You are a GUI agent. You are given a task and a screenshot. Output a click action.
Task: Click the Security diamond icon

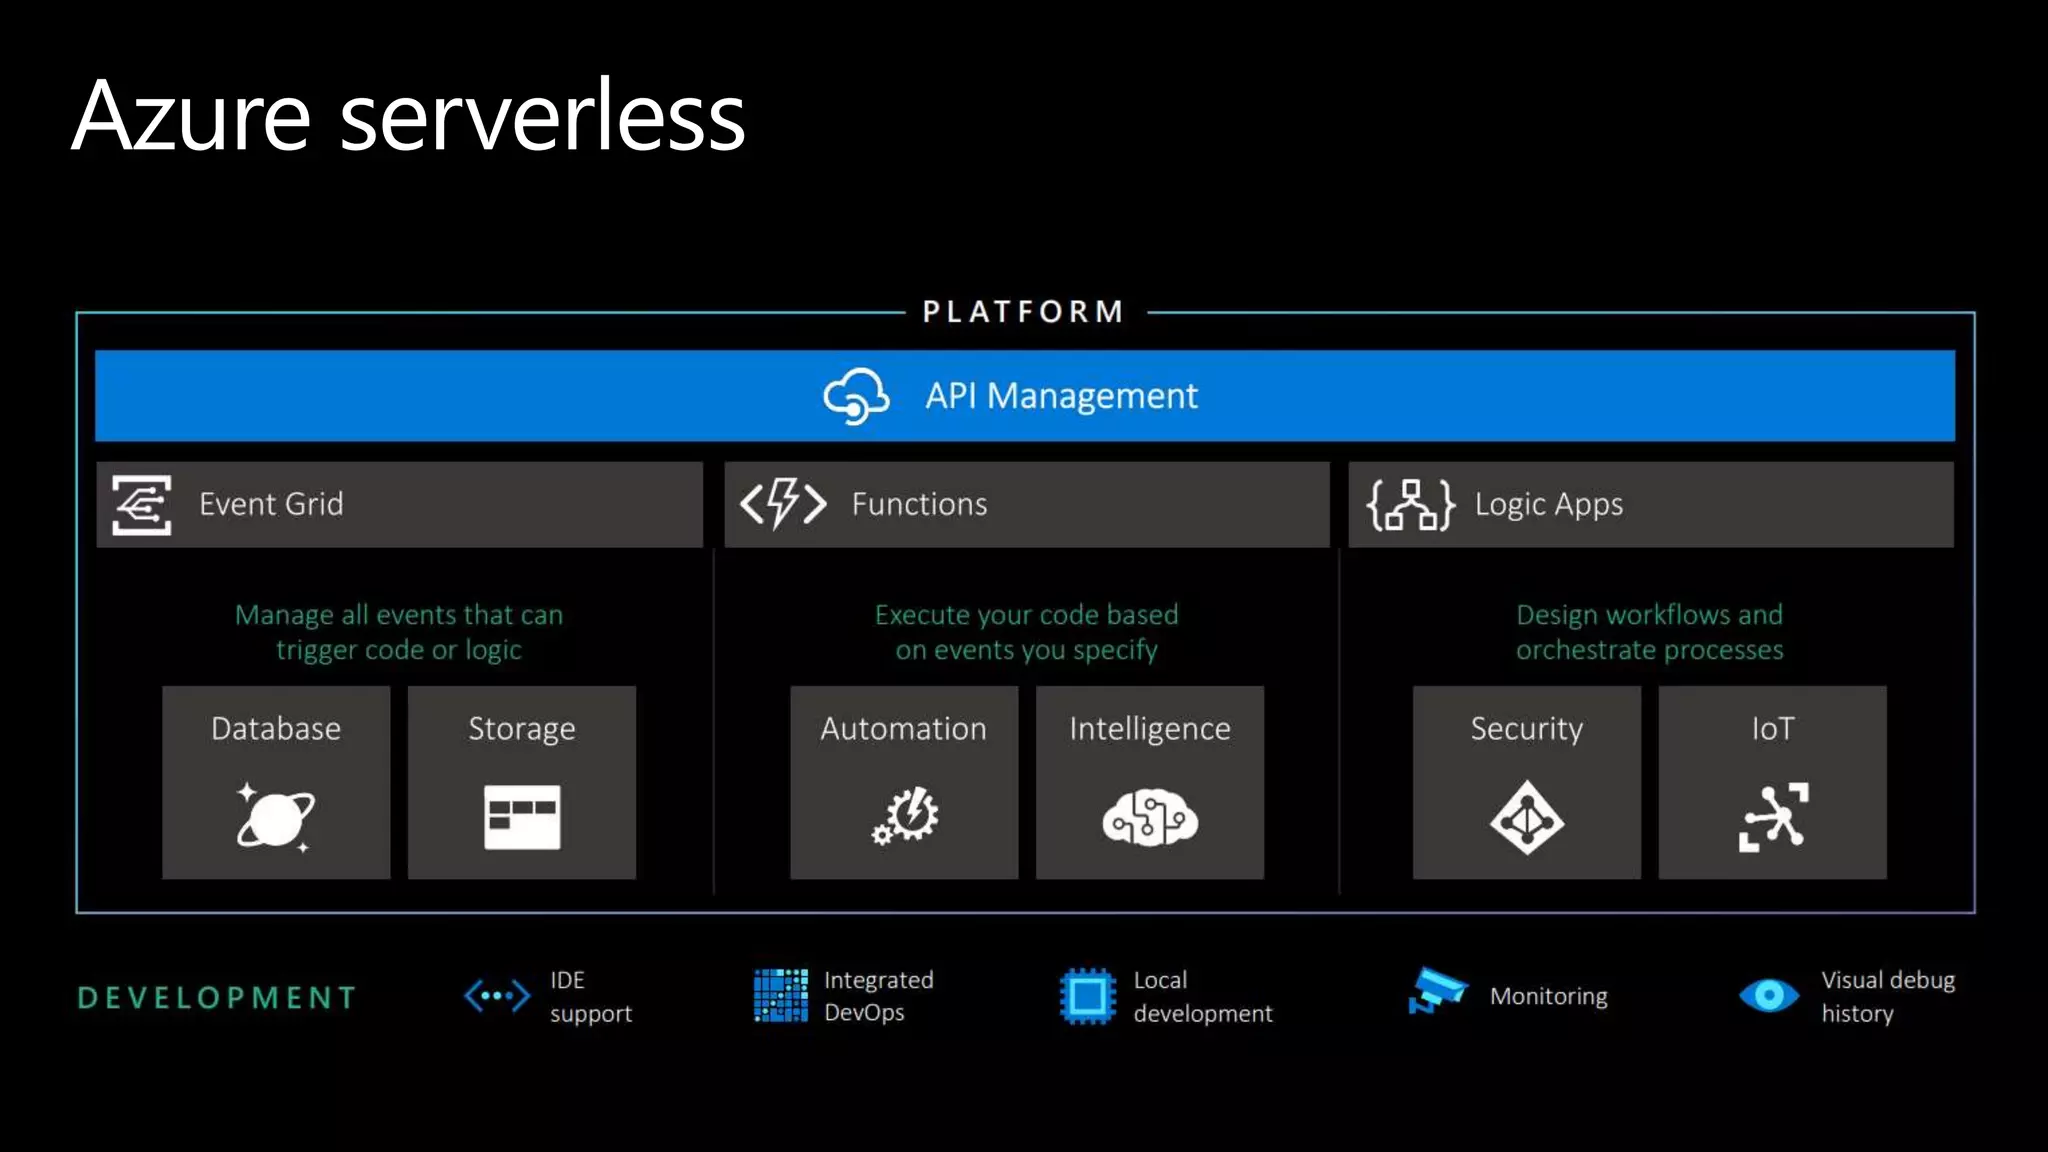(1526, 818)
